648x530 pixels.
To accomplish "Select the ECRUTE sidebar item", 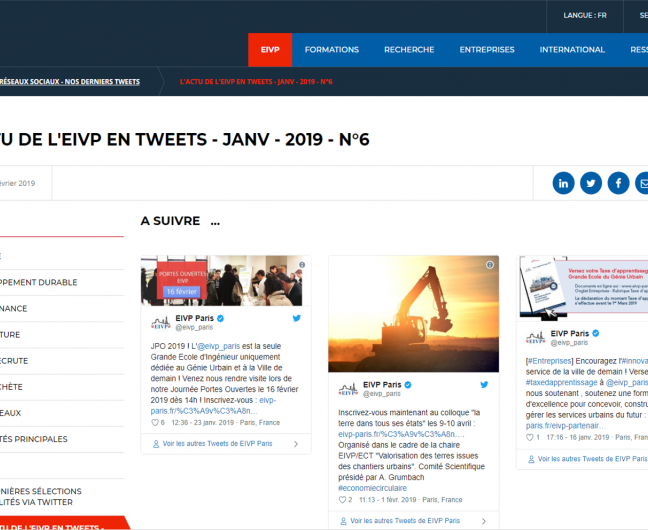I will 14,360.
